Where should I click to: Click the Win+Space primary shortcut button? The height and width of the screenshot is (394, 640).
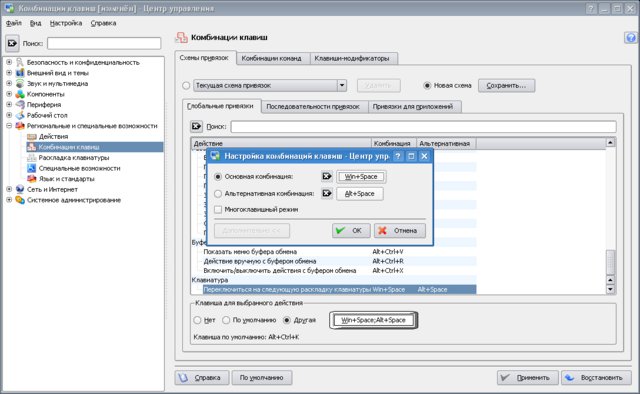click(361, 177)
